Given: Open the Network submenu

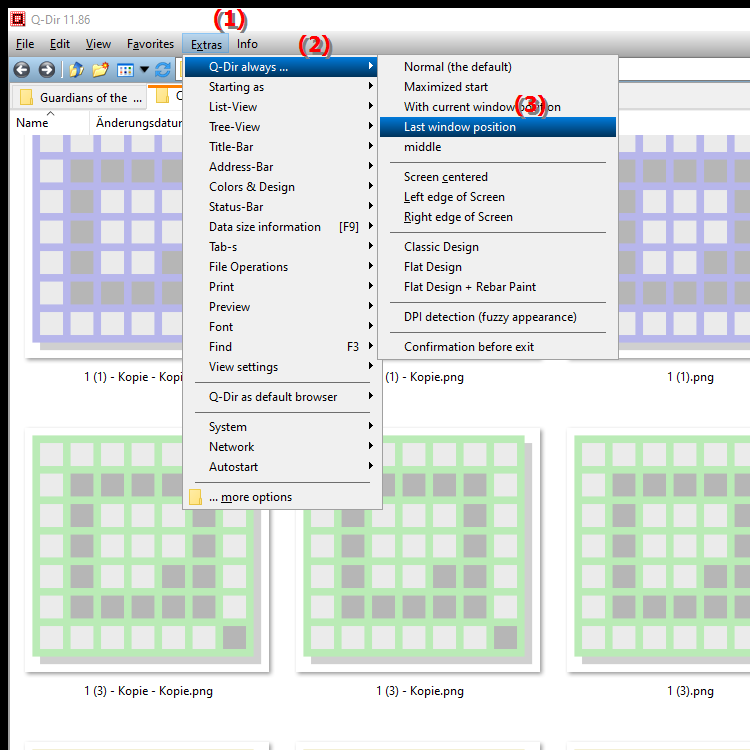Looking at the screenshot, I should (281, 447).
